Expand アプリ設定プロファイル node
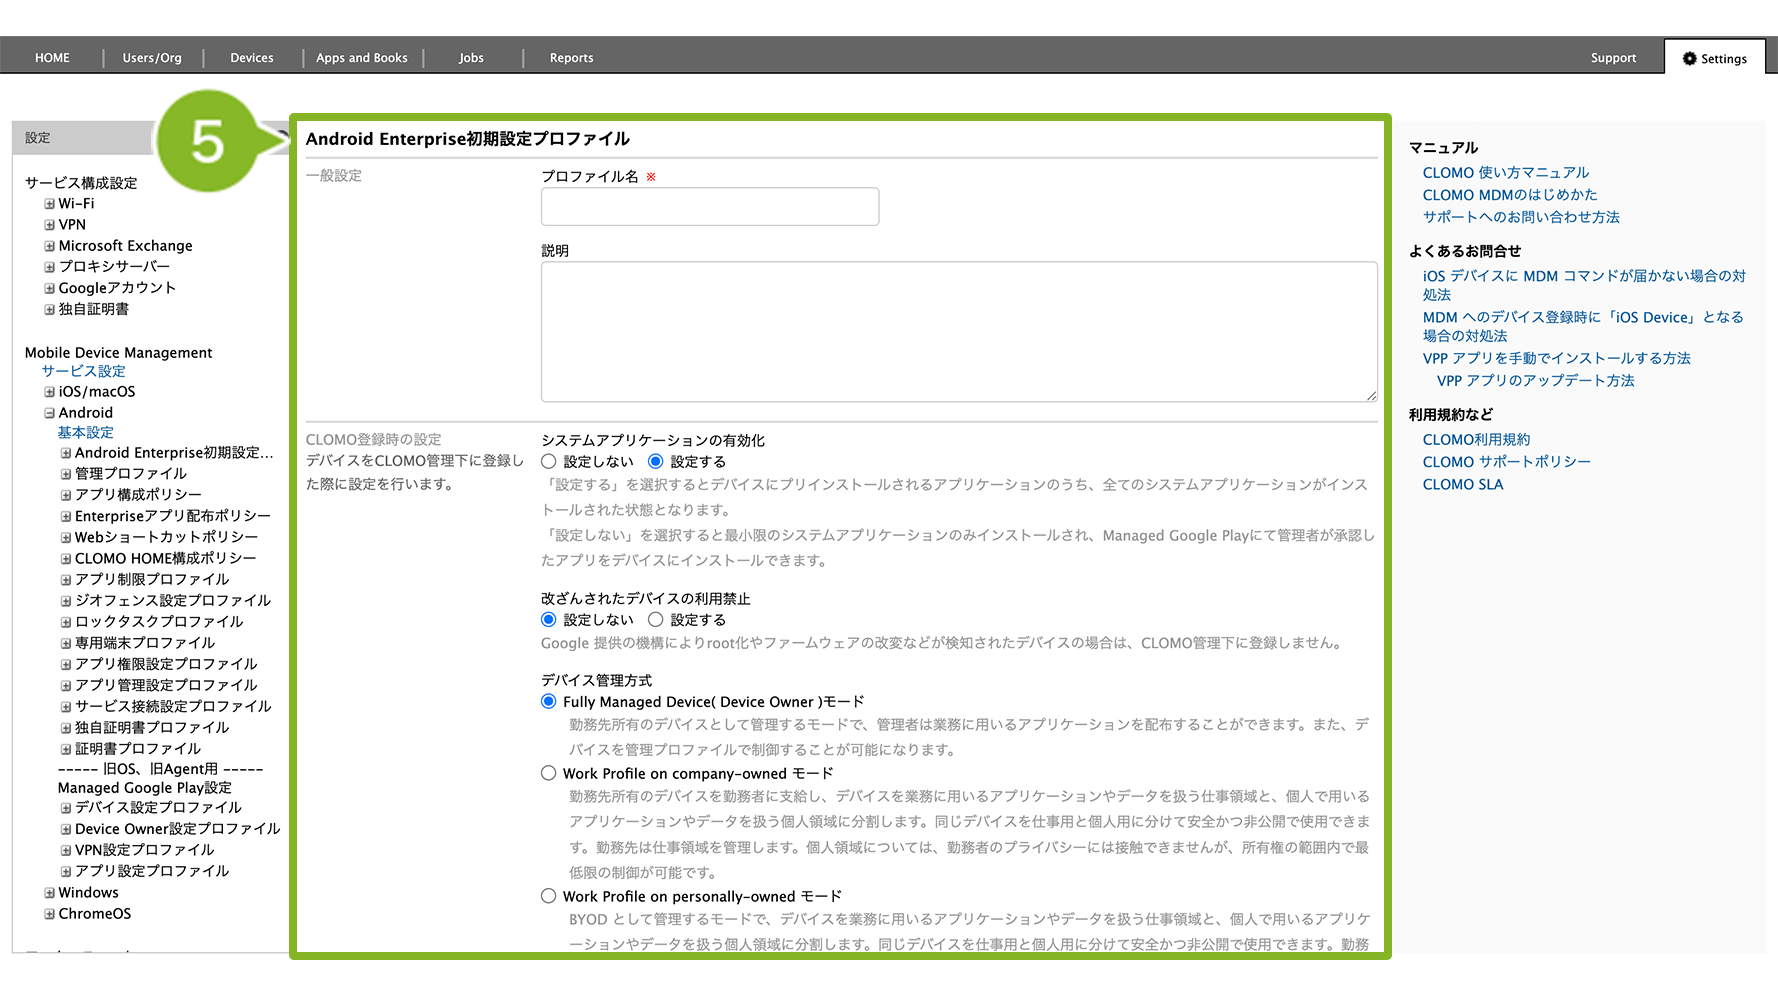The height and width of the screenshot is (1000, 1778). click(66, 872)
